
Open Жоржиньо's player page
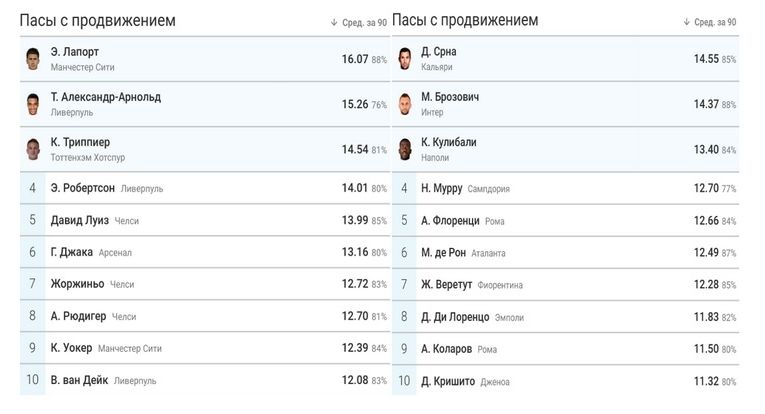(78, 284)
